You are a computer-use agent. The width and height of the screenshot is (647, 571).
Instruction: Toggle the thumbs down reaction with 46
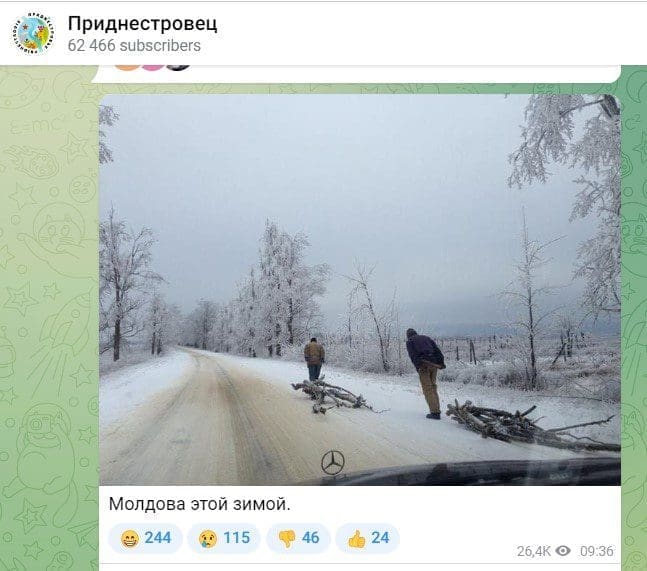298,538
